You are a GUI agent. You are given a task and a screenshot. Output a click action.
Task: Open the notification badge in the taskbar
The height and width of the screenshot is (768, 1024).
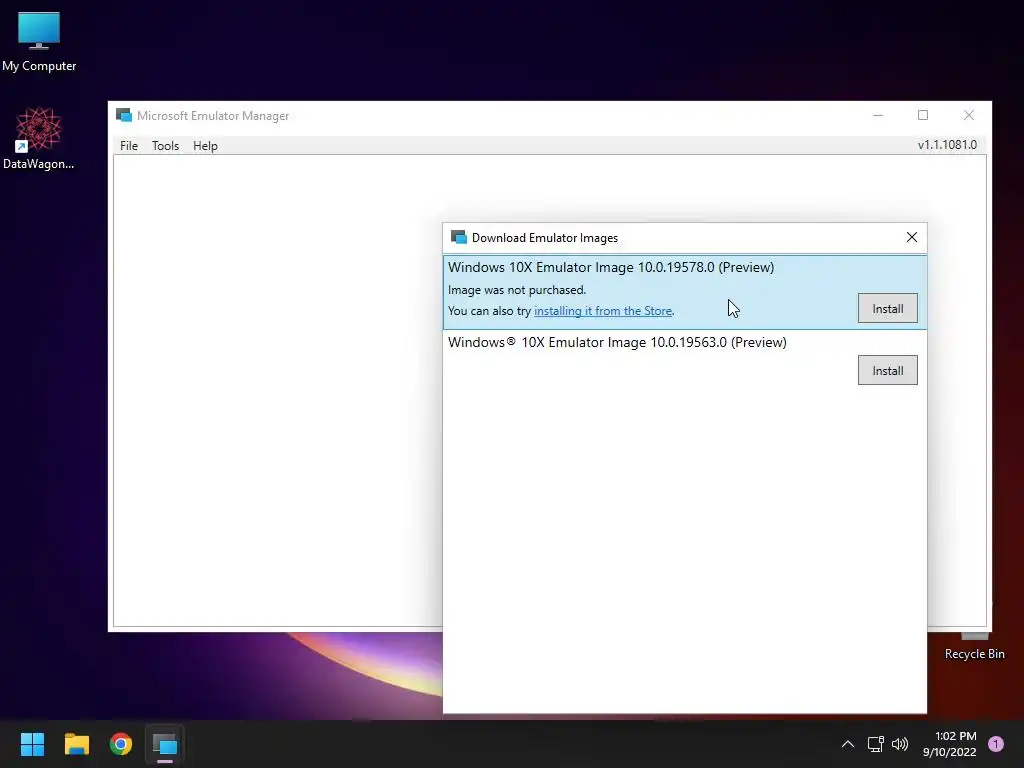tap(996, 744)
